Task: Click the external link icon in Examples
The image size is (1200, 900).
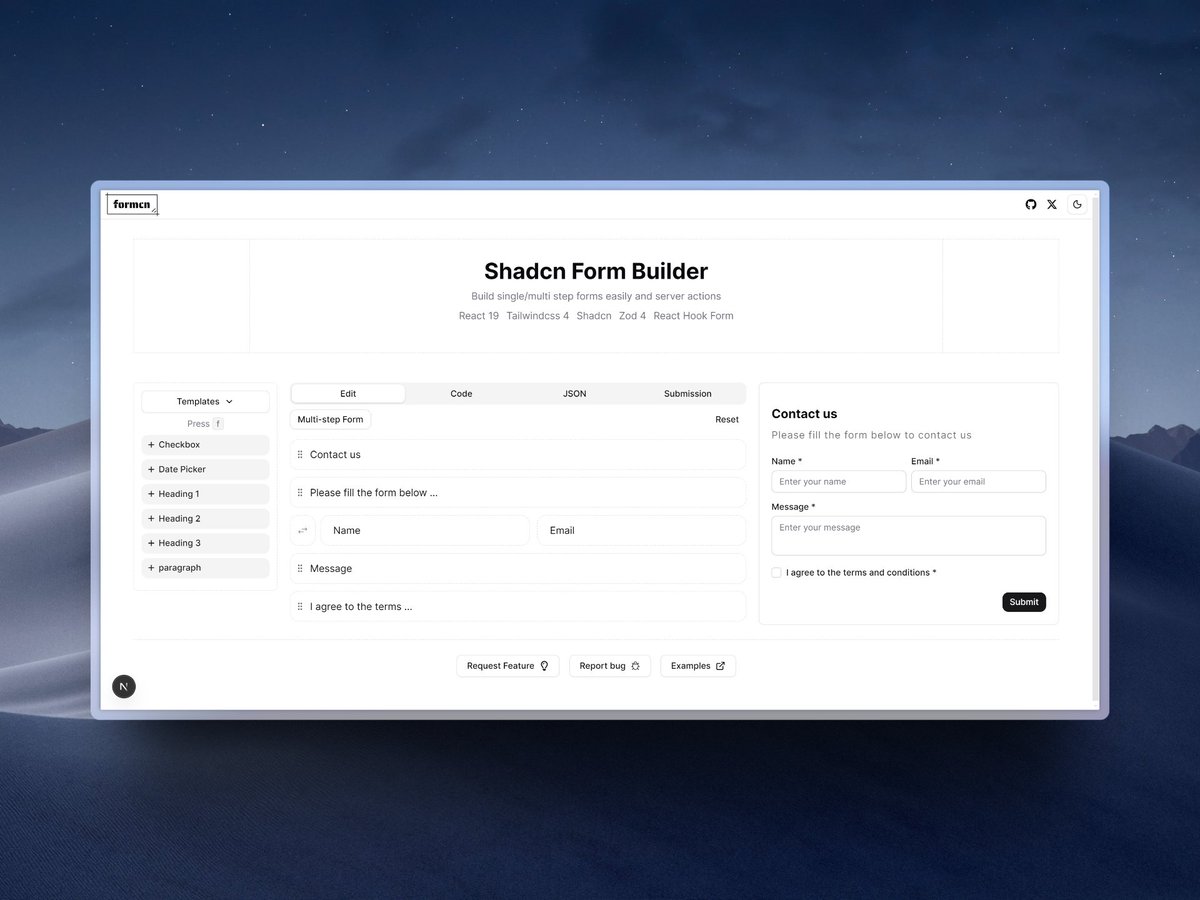Action: [720, 666]
